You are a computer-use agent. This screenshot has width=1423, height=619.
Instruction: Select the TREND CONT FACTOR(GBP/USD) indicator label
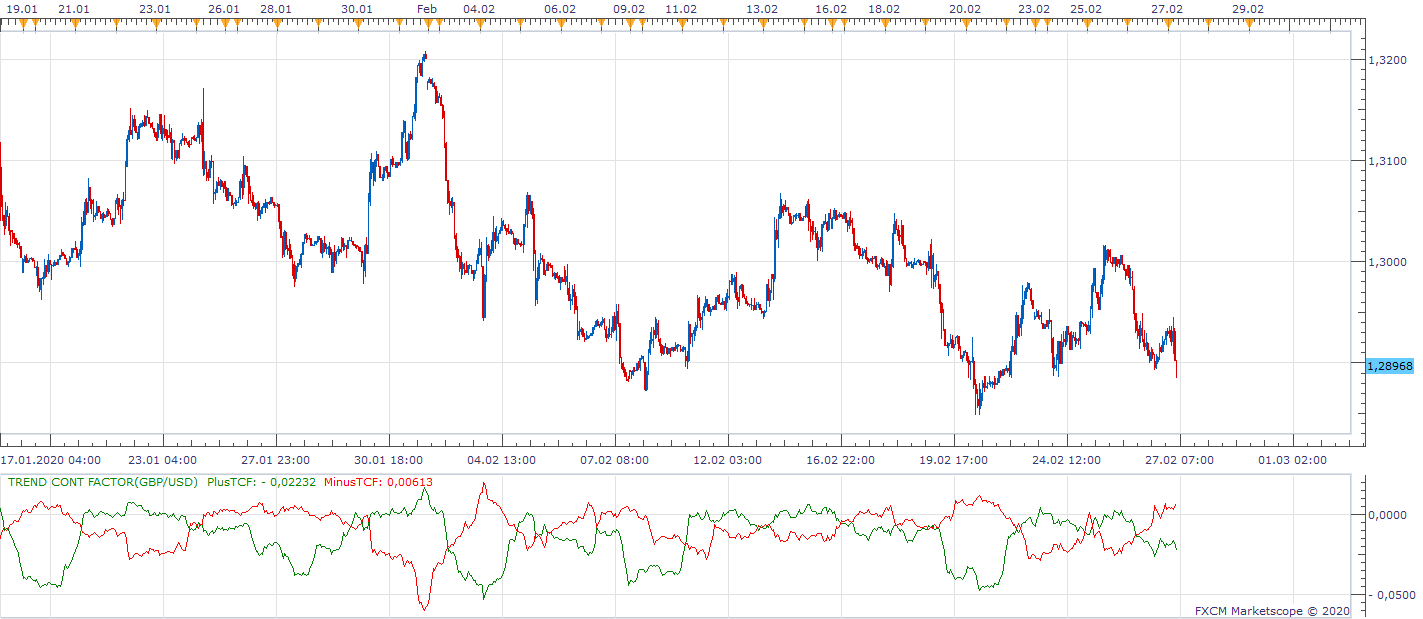click(102, 481)
